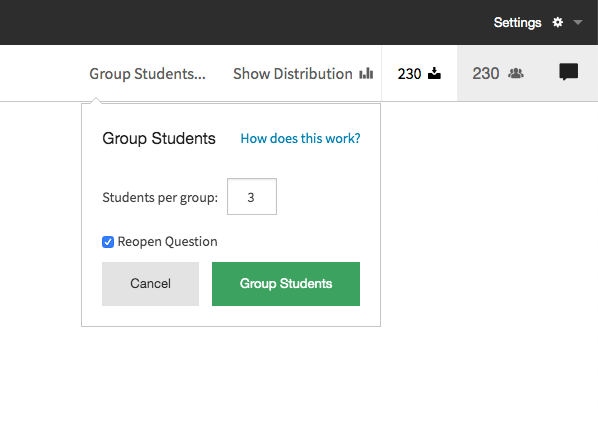The image size is (598, 437).
Task: Click the popup pointer arrow under Group Students...
Action: coord(96,100)
